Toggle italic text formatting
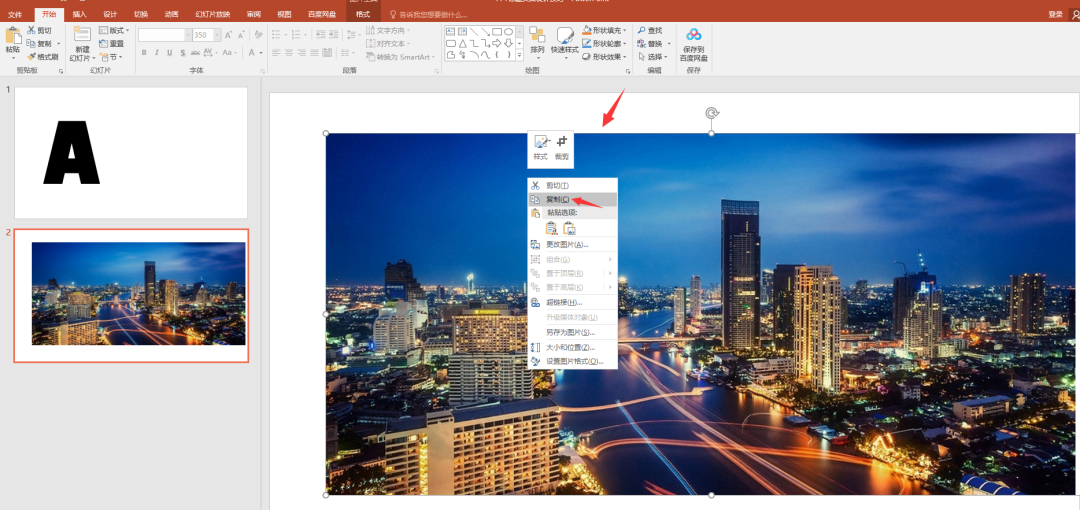 coord(157,53)
